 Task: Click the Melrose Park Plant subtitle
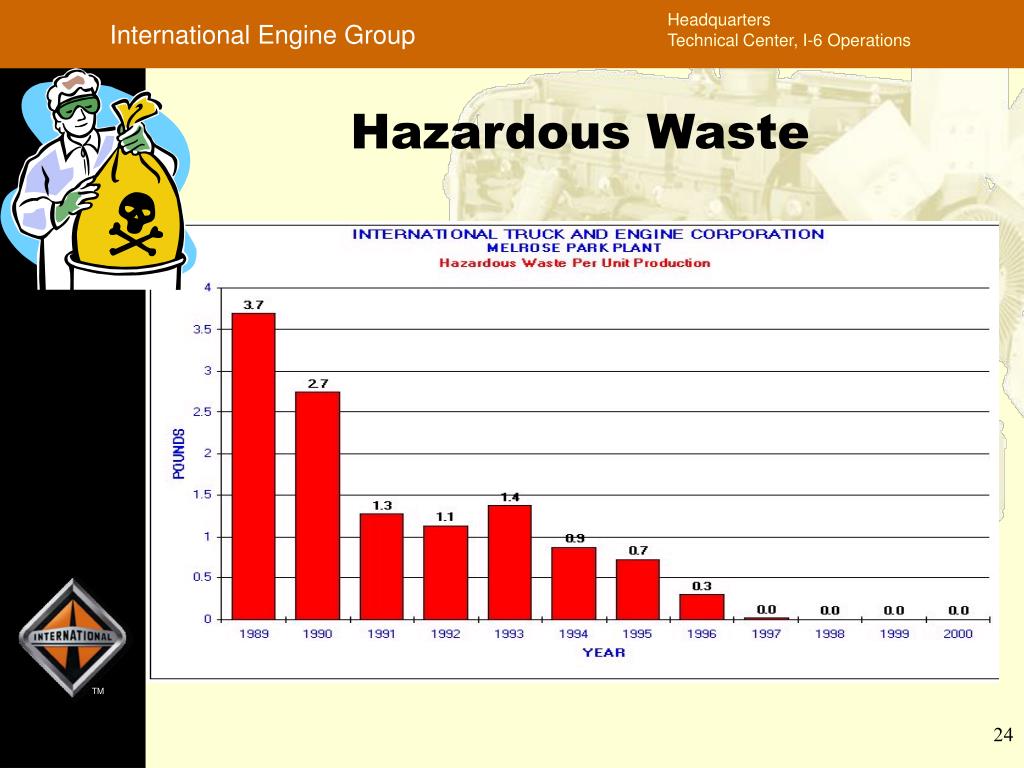pyautogui.click(x=574, y=248)
